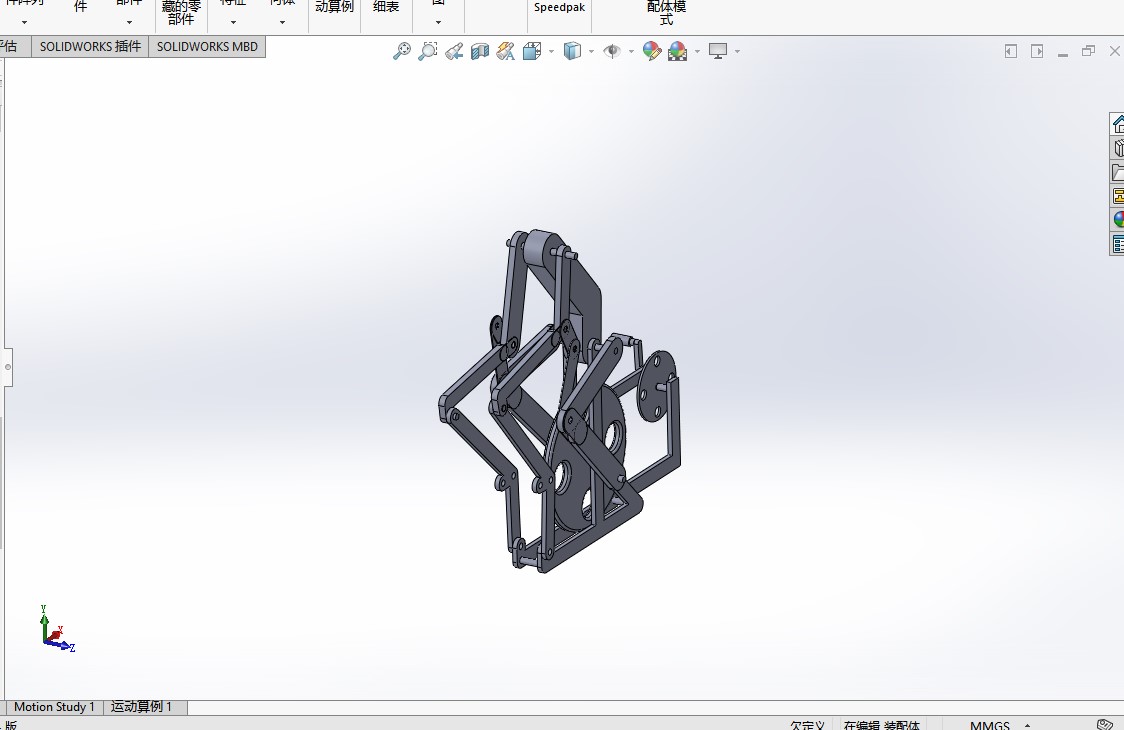The image size is (1124, 730).
Task: Click the left-pointing panel arrow button
Action: pyautogui.click(x=1011, y=51)
